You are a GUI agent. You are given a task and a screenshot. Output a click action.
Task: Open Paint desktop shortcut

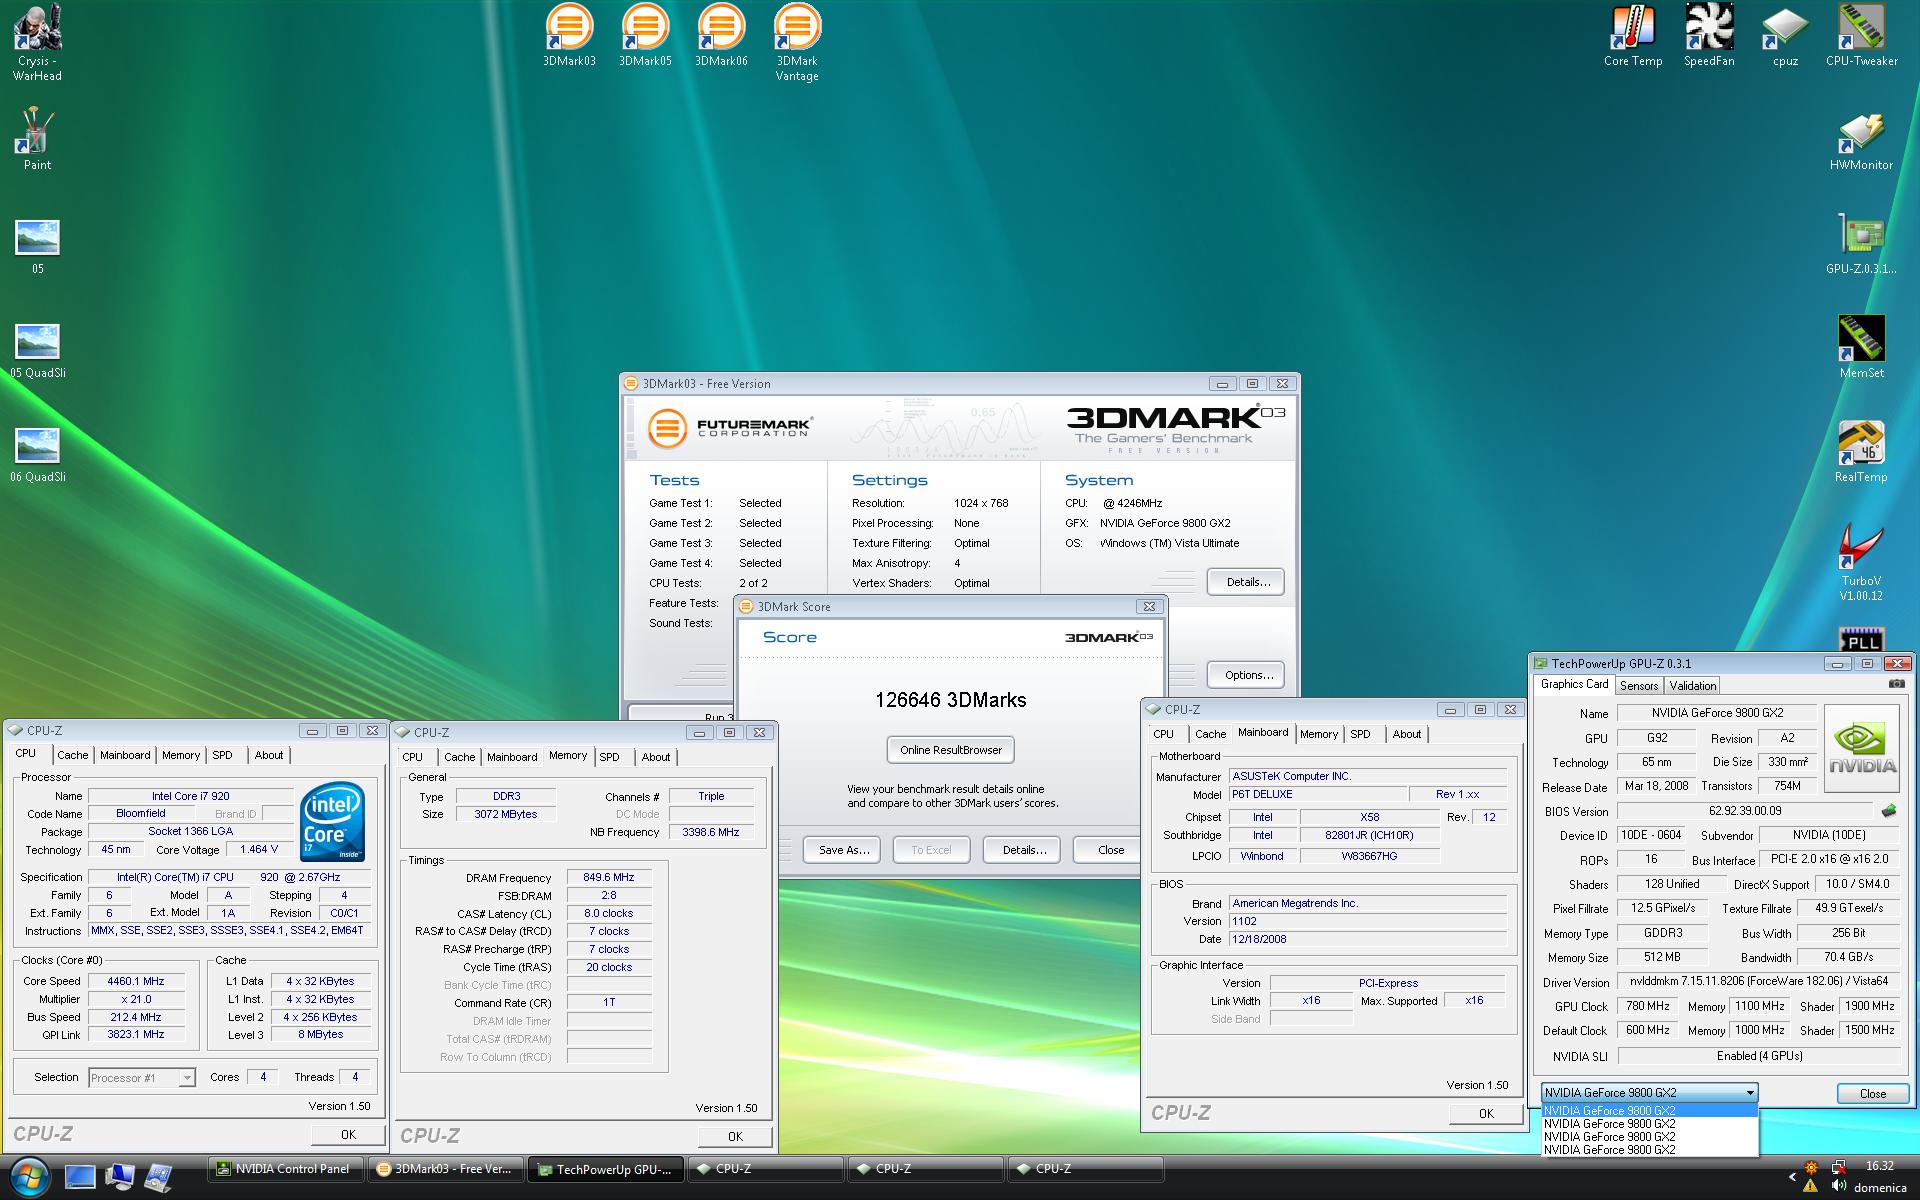[x=38, y=140]
